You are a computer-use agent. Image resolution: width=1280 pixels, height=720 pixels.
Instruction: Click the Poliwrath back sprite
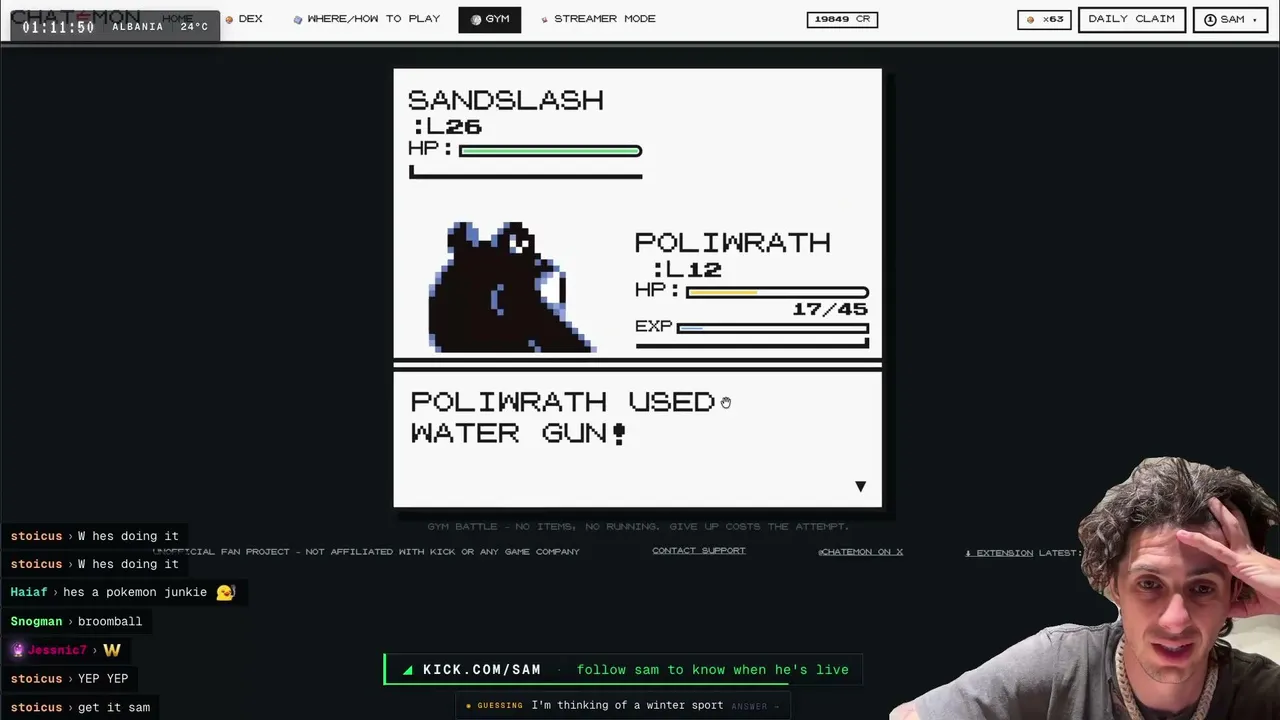coord(512,287)
